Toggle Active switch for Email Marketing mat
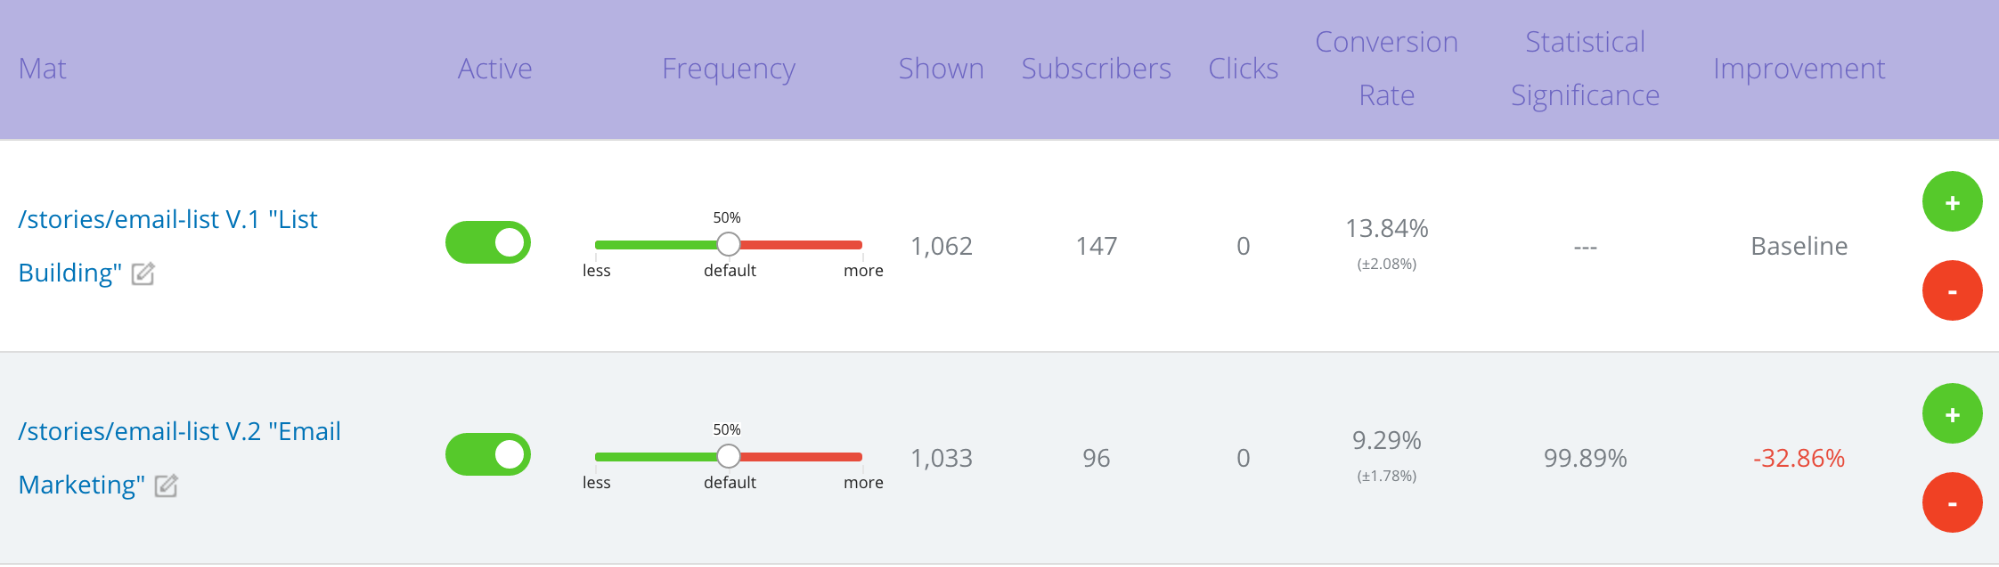1999x567 pixels. pos(488,455)
